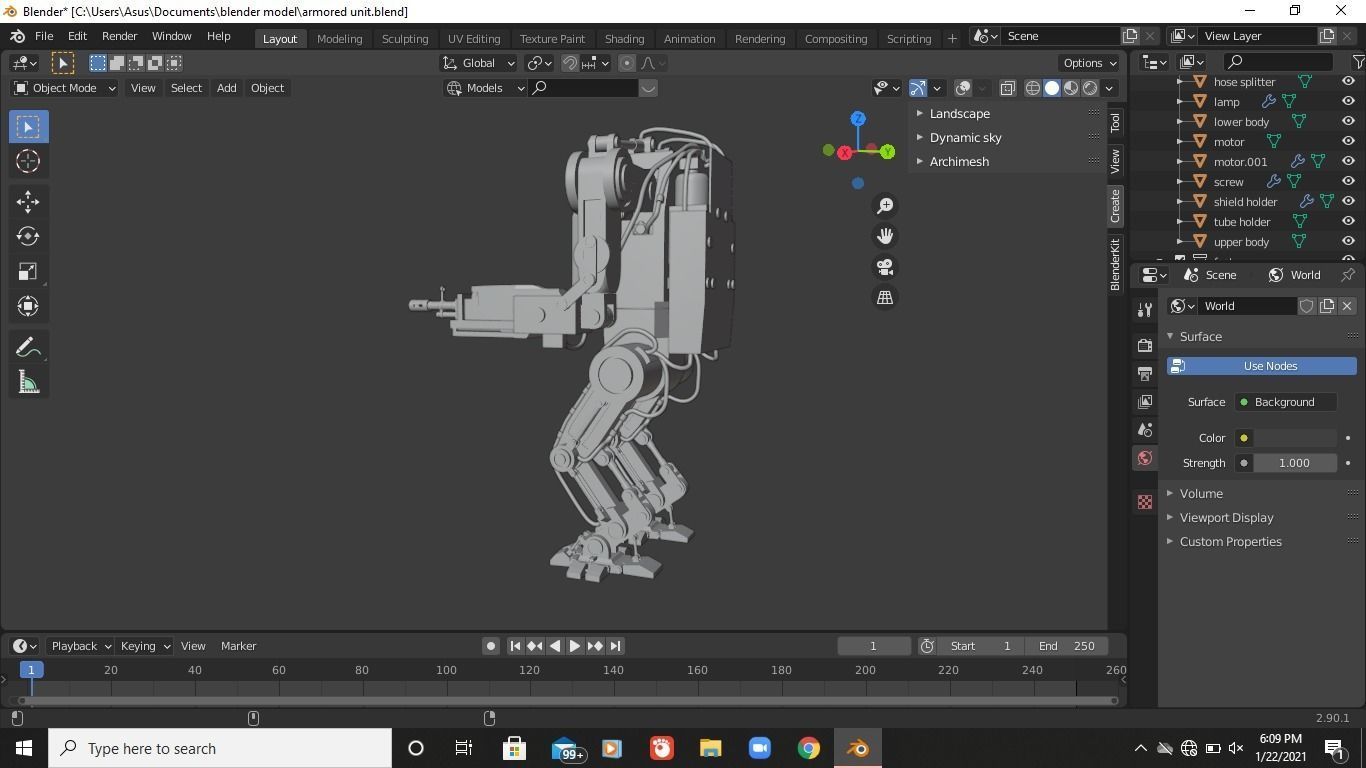The width and height of the screenshot is (1366, 768).
Task: Click the outliner filter funnel icon
Action: [1357, 62]
